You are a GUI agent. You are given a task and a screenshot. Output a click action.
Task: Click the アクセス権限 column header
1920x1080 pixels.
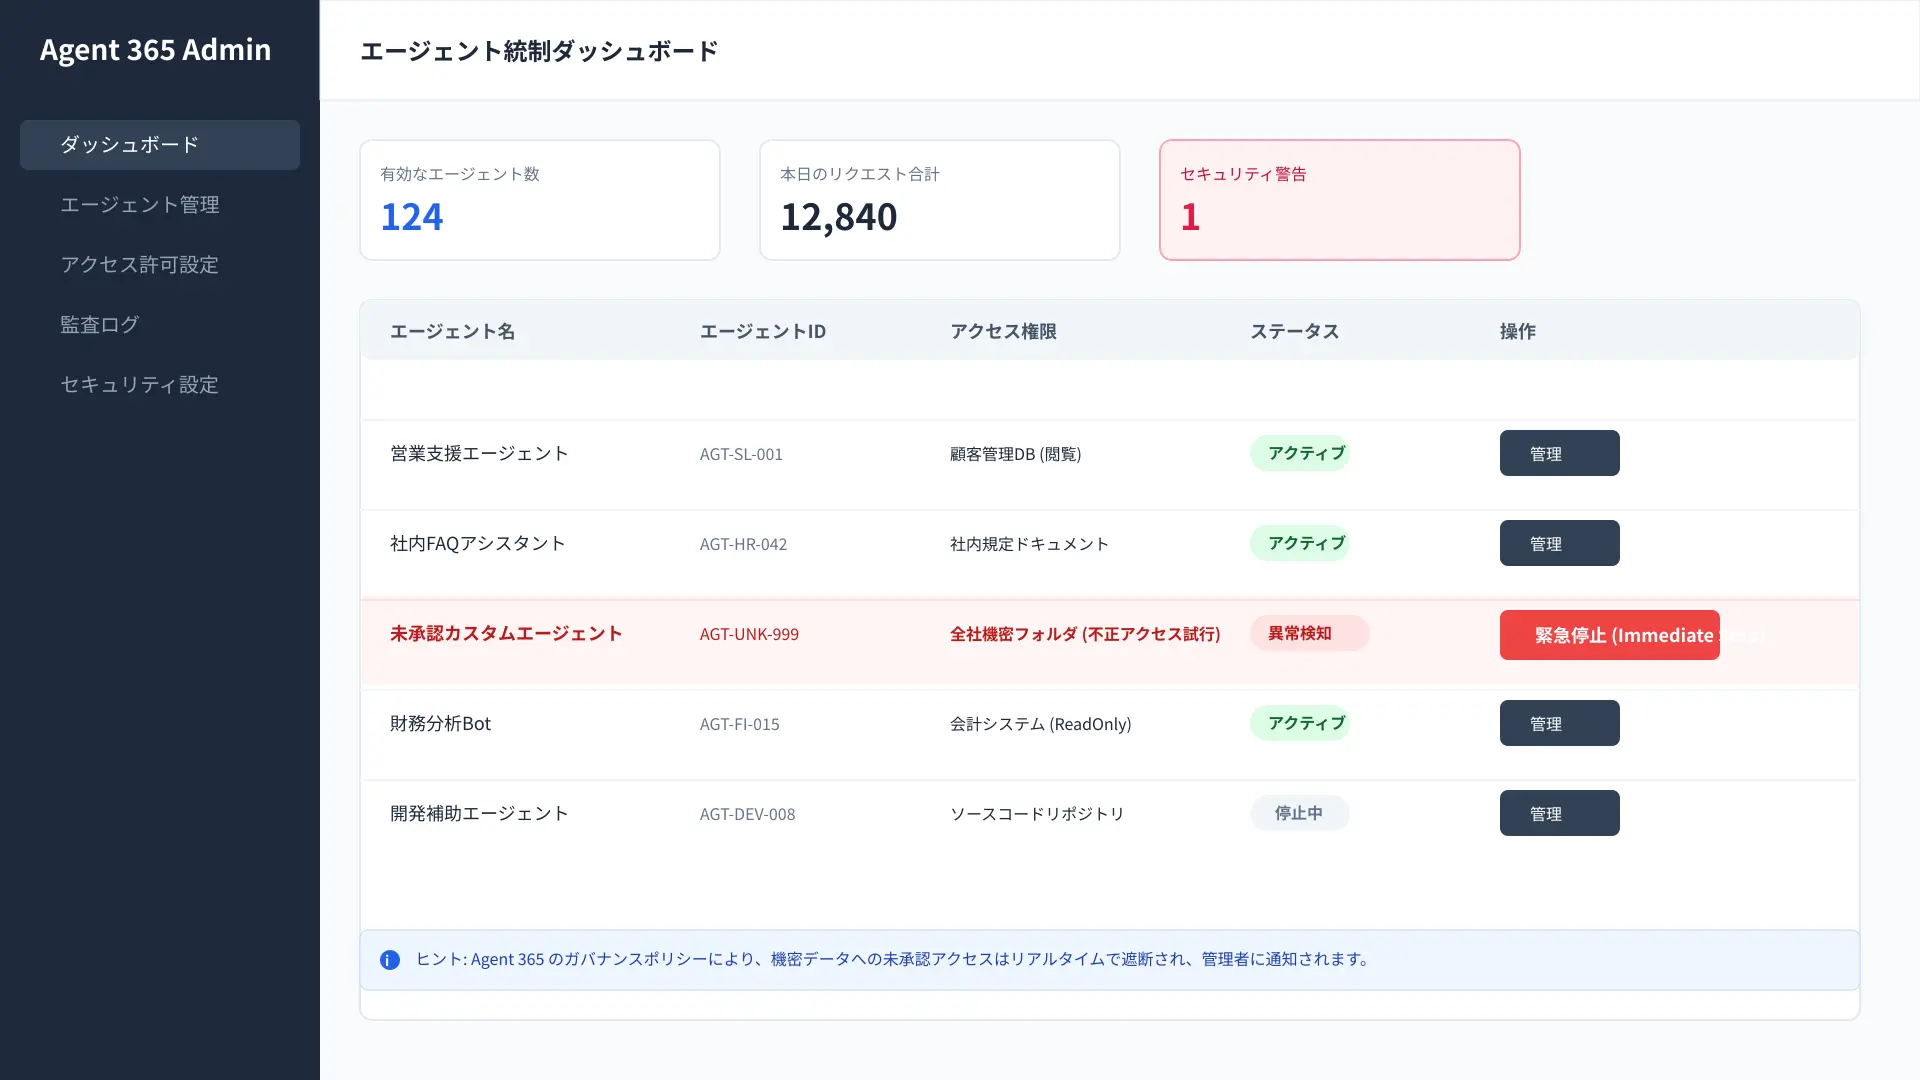coord(1003,331)
